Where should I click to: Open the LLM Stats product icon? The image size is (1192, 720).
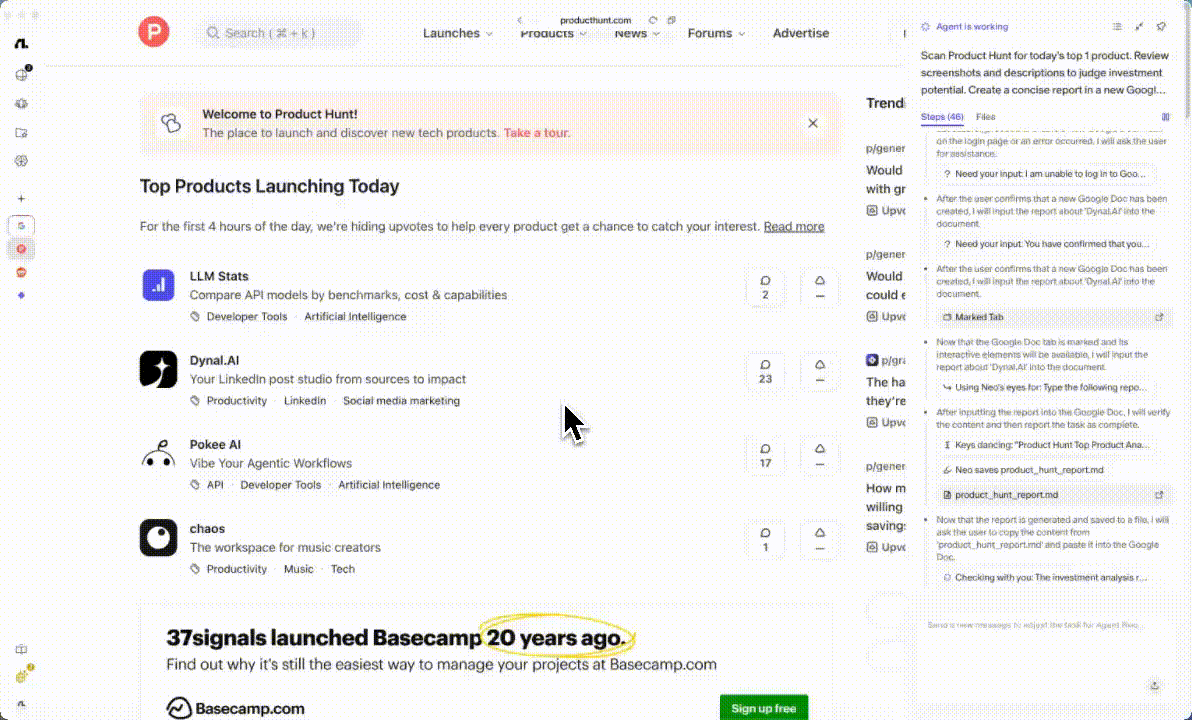158,286
